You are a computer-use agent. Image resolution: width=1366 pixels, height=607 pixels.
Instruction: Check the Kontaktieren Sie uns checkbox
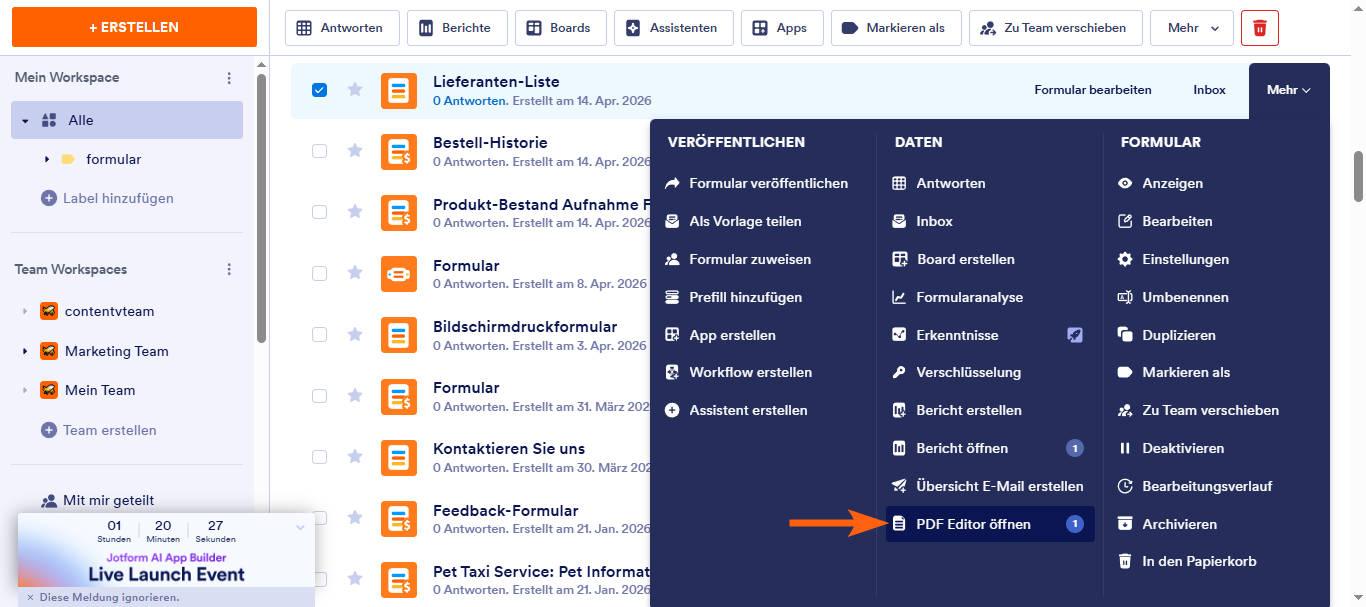coord(319,457)
